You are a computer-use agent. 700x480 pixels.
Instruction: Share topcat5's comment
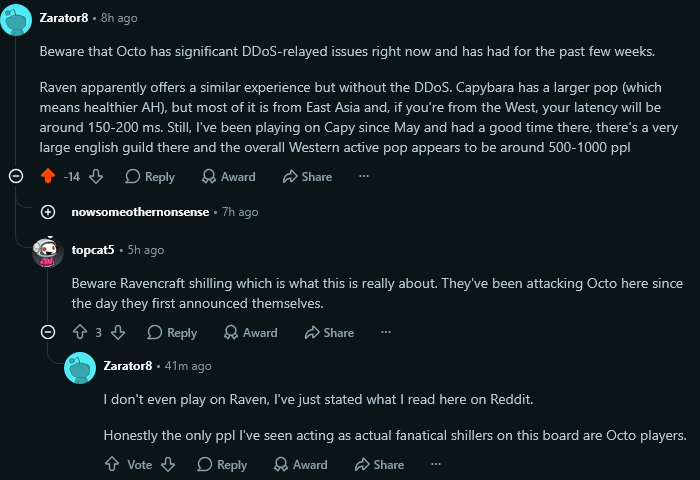(x=329, y=333)
